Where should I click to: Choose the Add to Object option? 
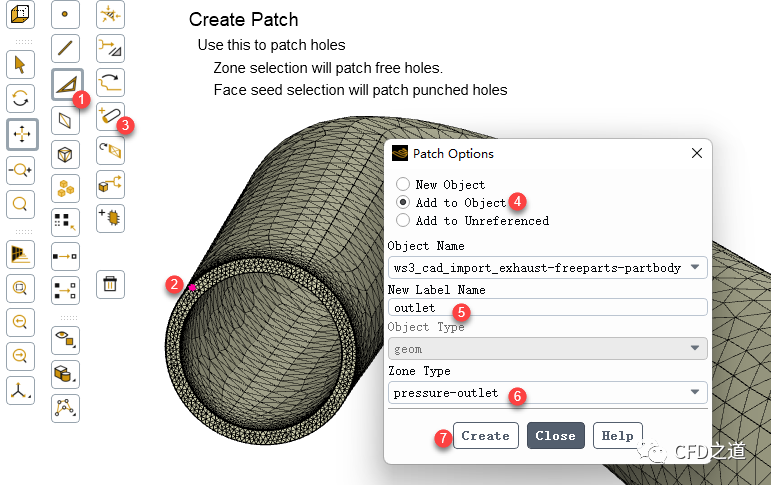coord(403,202)
